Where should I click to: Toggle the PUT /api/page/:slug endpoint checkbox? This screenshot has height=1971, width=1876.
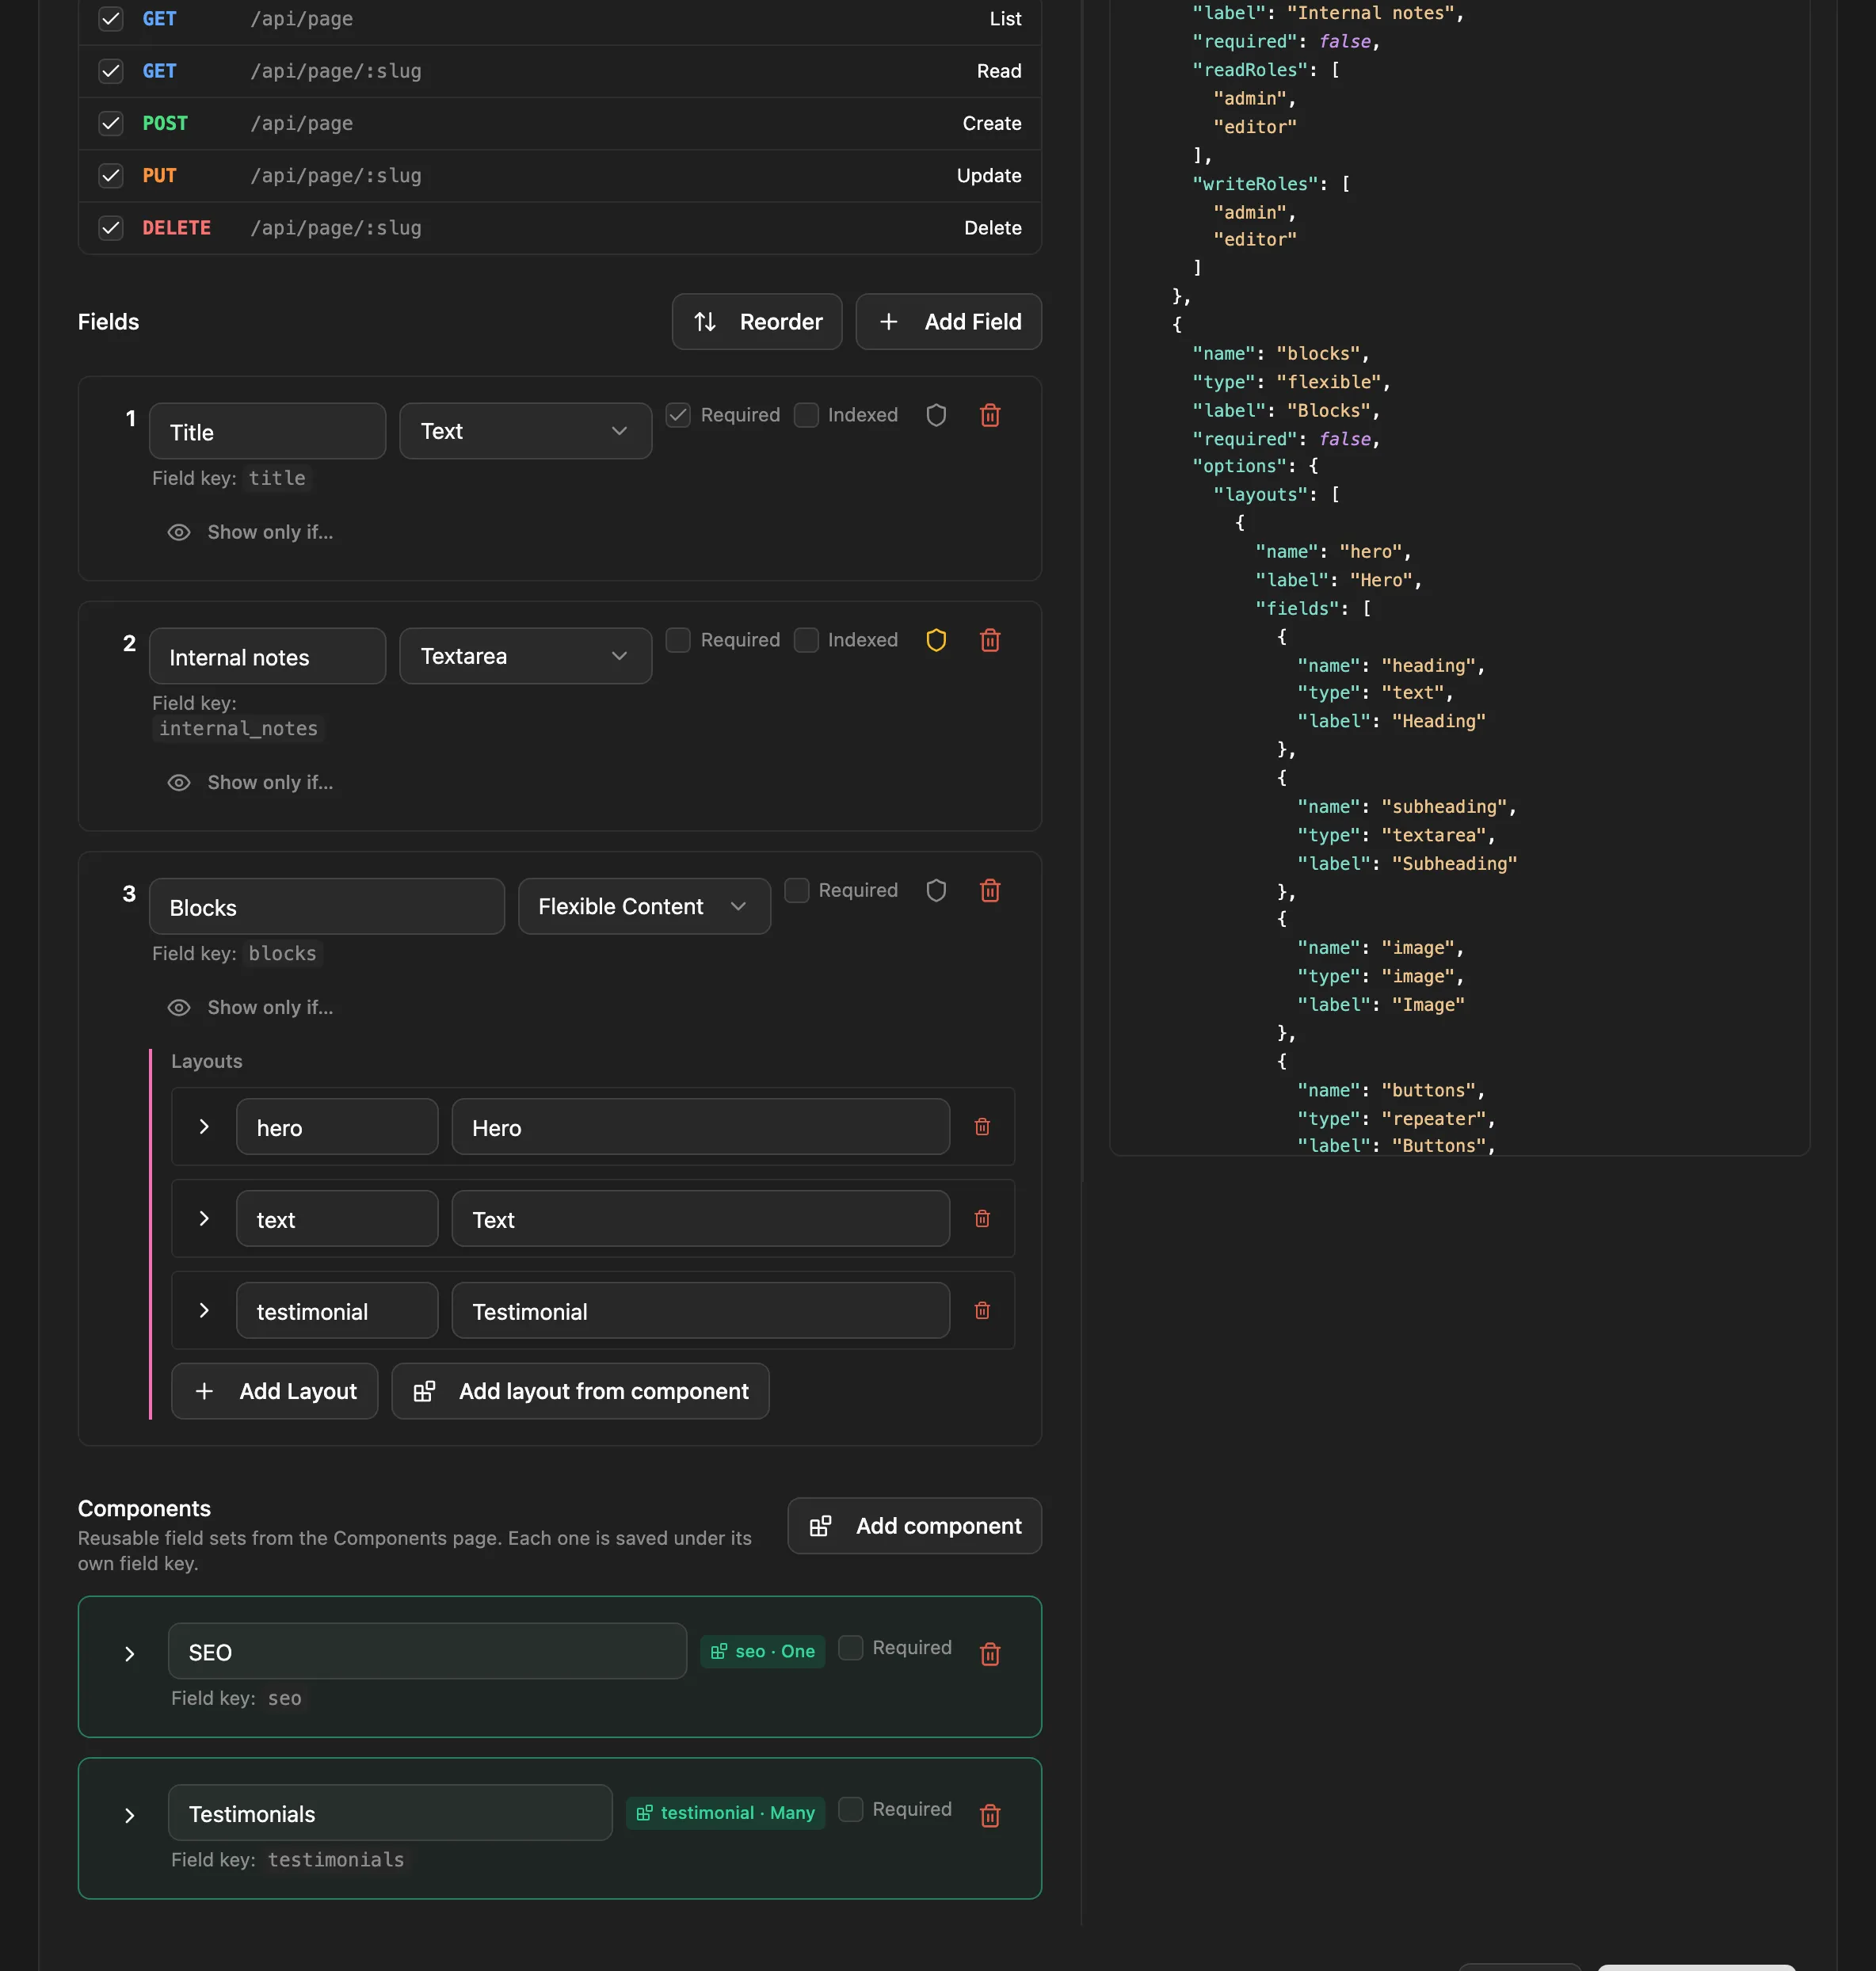coord(111,176)
